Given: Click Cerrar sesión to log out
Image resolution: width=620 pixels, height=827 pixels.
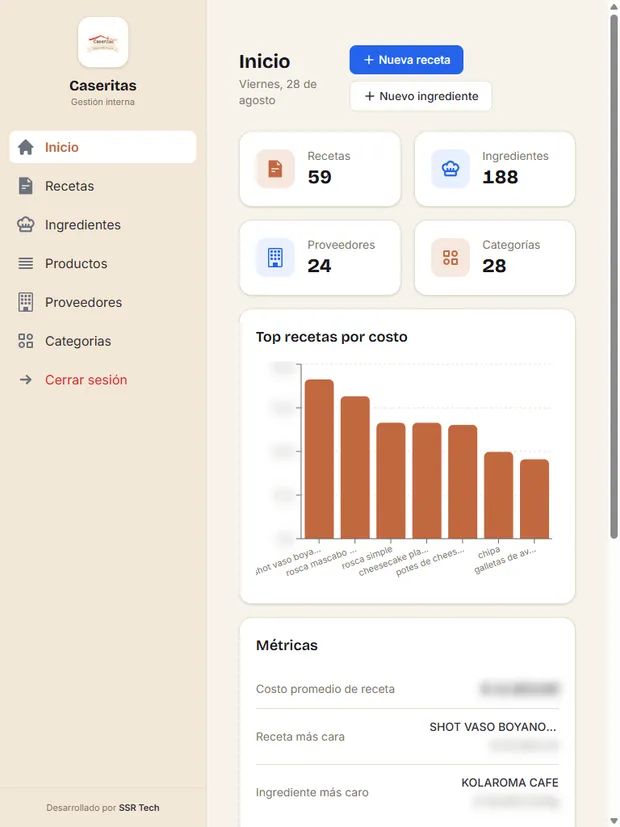Looking at the screenshot, I should click(x=103, y=380).
